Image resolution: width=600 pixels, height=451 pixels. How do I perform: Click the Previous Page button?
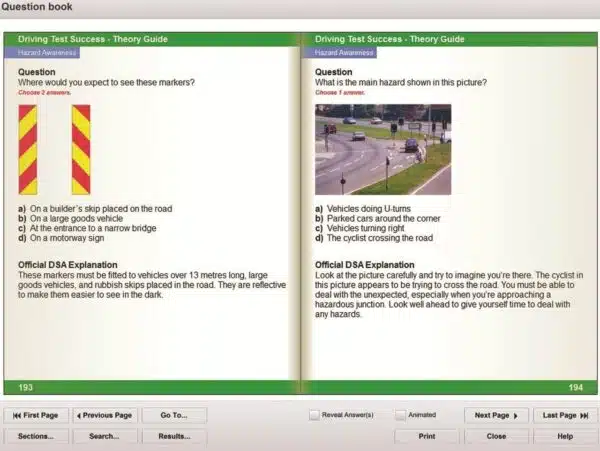pyautogui.click(x=105, y=415)
